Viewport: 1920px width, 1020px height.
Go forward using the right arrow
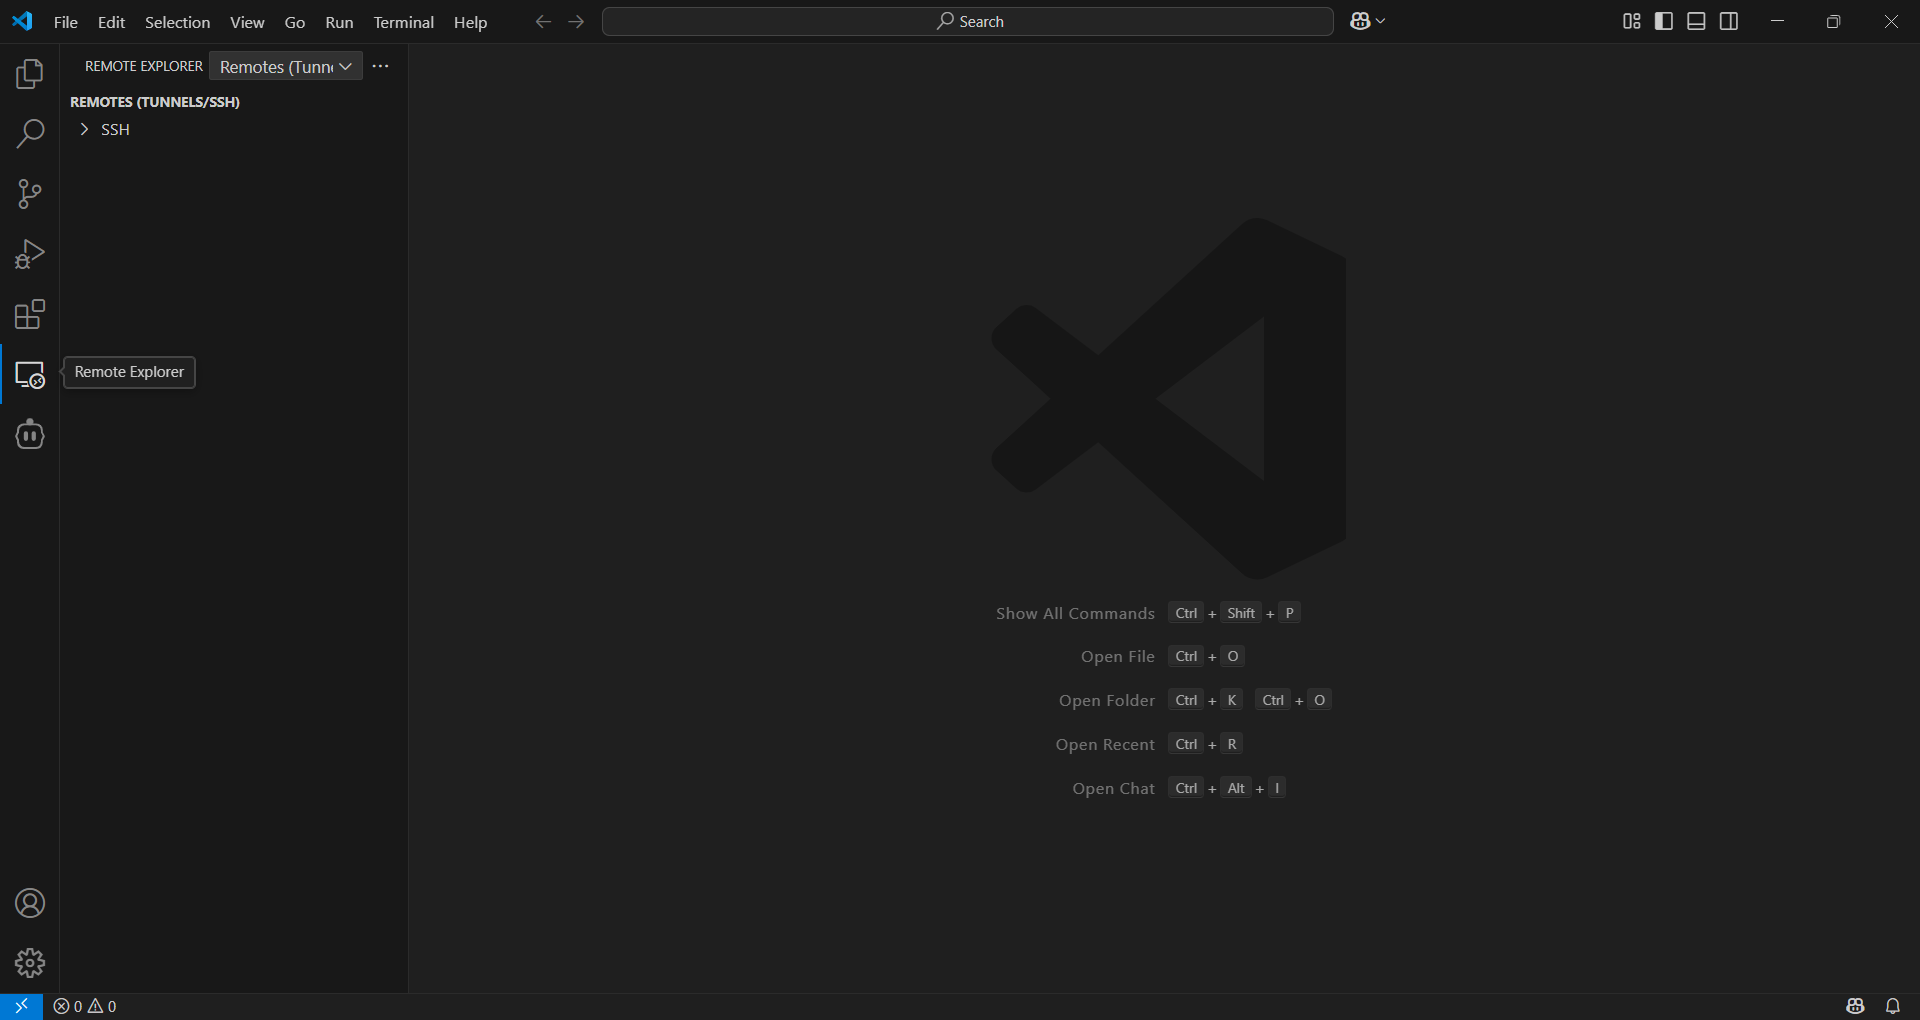(576, 21)
